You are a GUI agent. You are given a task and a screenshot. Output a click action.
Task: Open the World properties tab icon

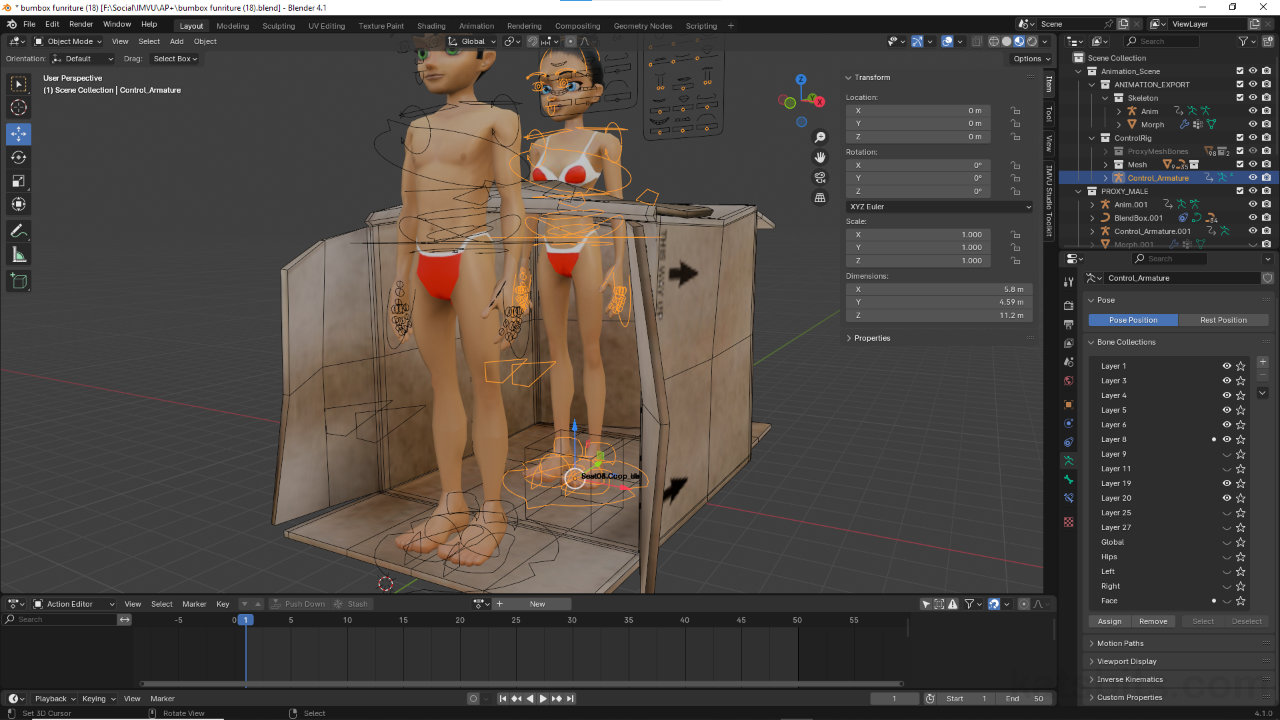1069,381
